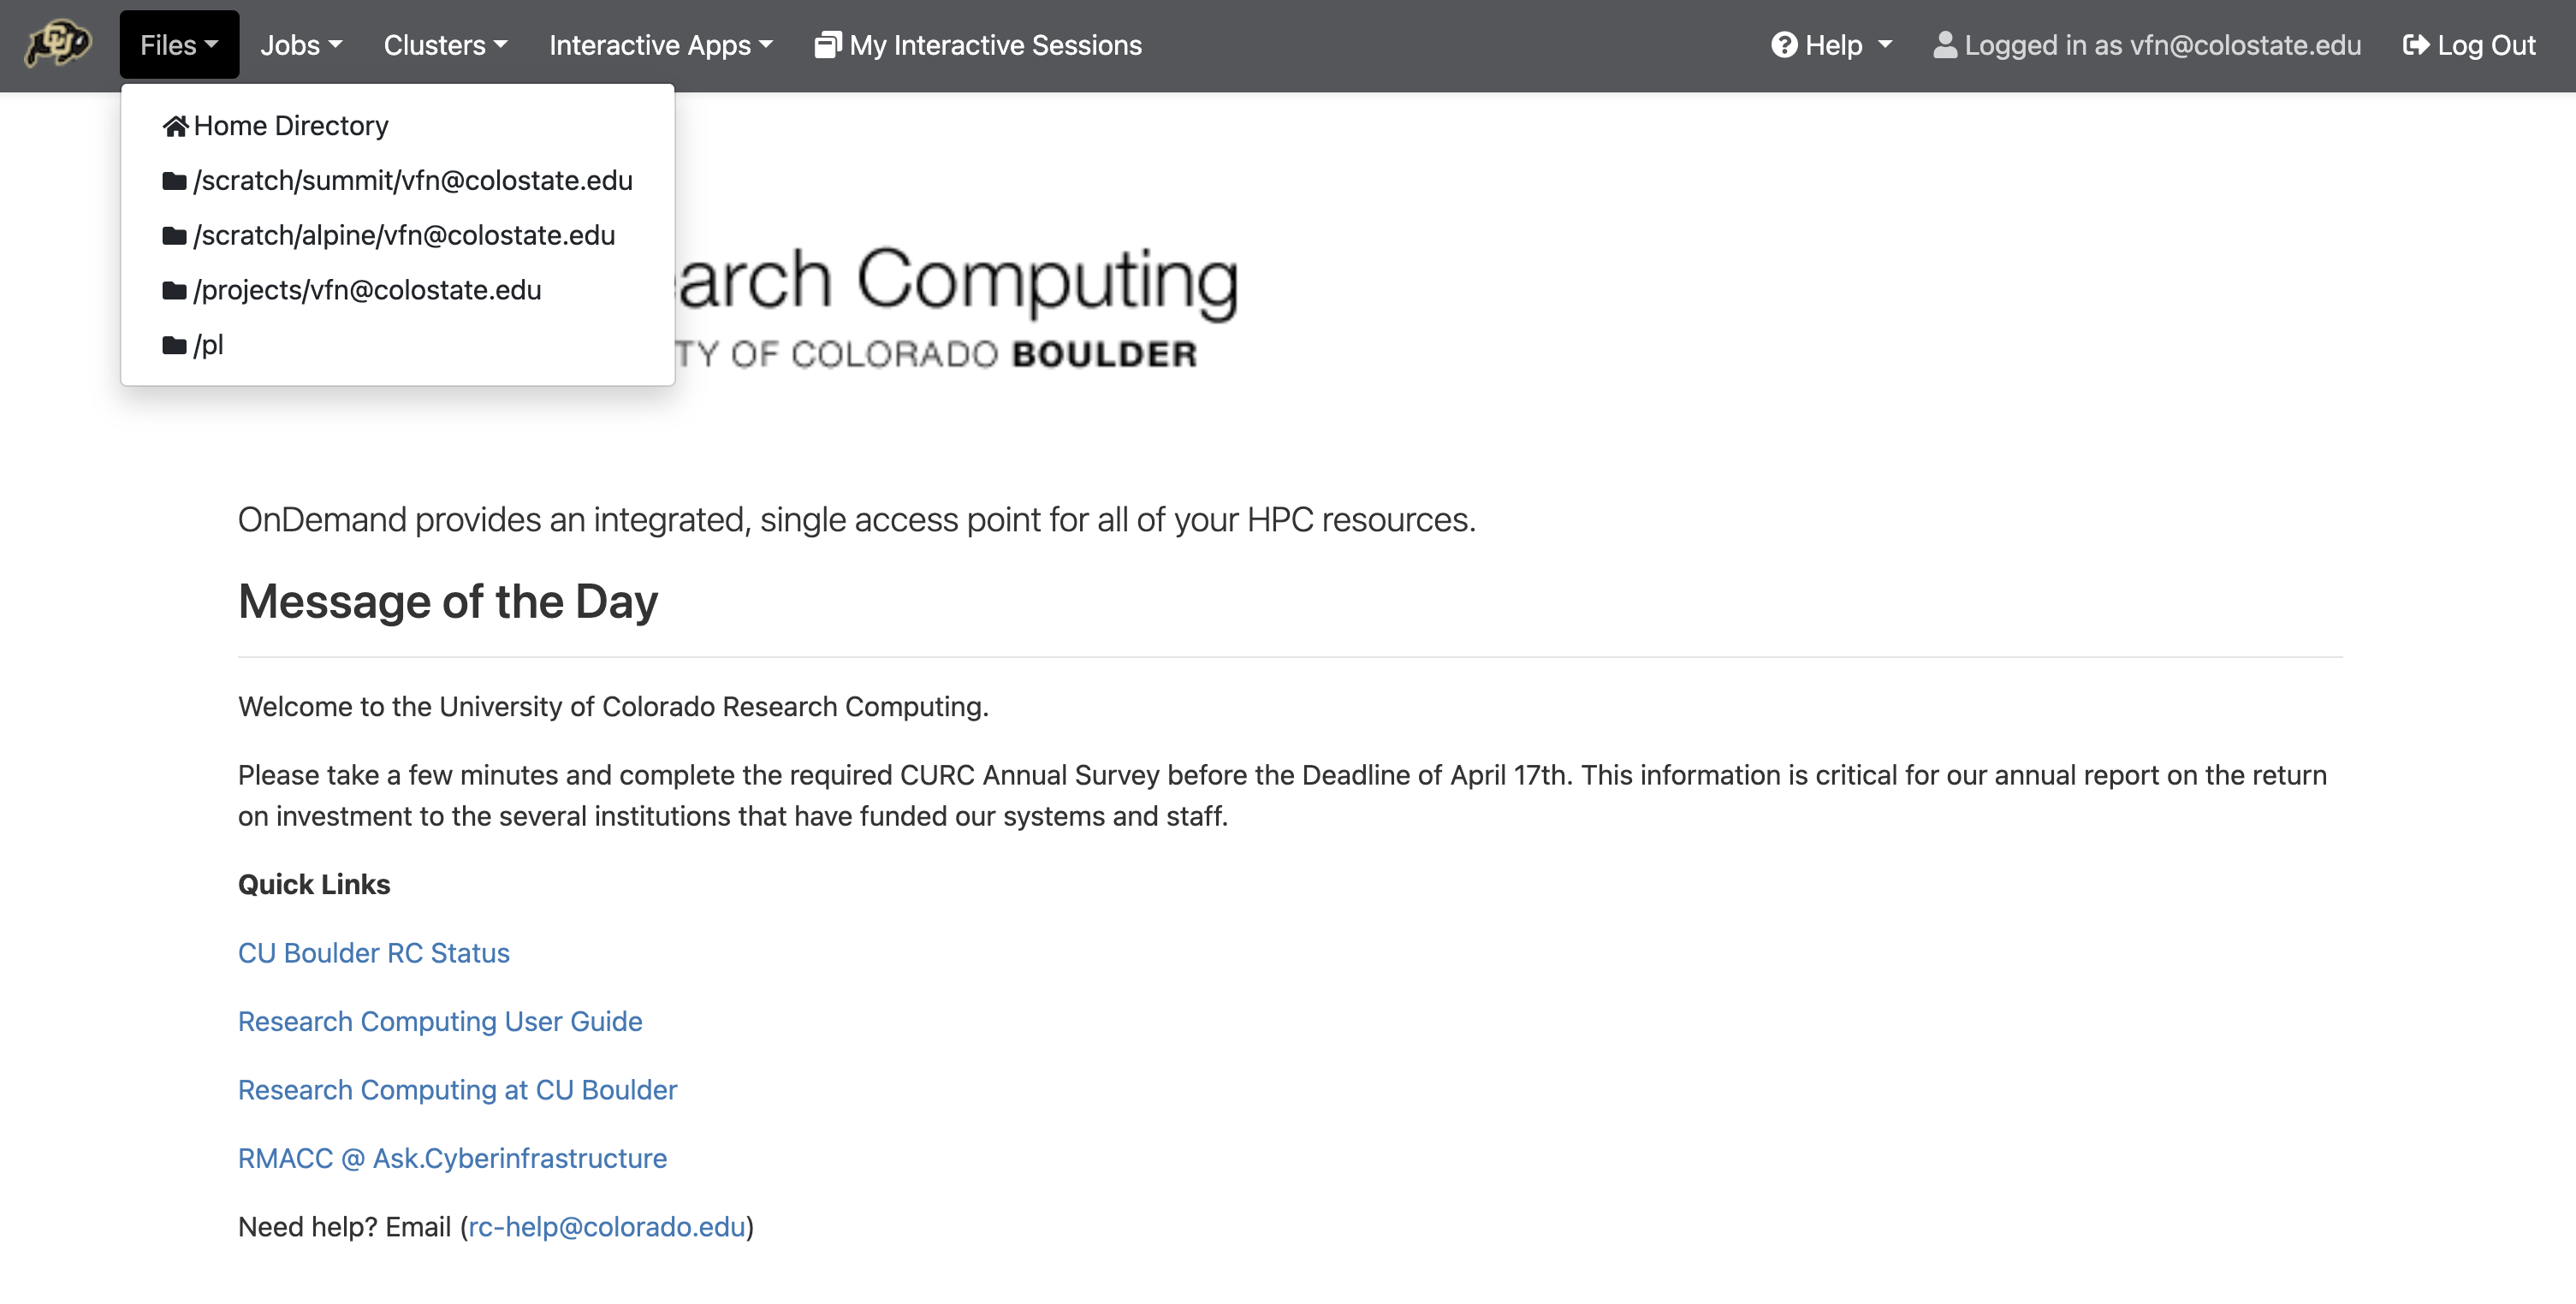The width and height of the screenshot is (2576, 1304).
Task: Collapse the Files dropdown menu
Action: (x=179, y=45)
